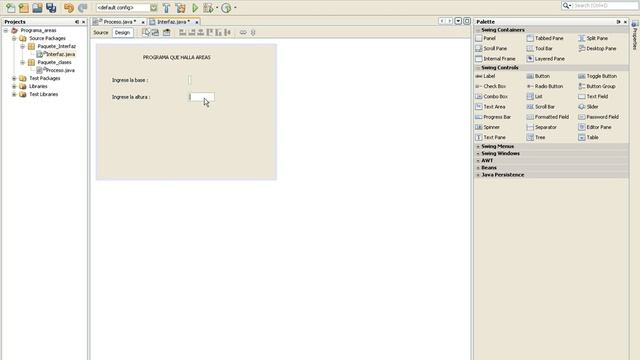The image size is (640, 360).
Task: Select the Progress Bar palette component
Action: point(493,117)
